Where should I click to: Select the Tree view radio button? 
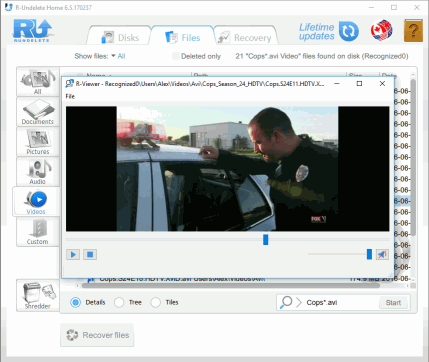pos(119,302)
